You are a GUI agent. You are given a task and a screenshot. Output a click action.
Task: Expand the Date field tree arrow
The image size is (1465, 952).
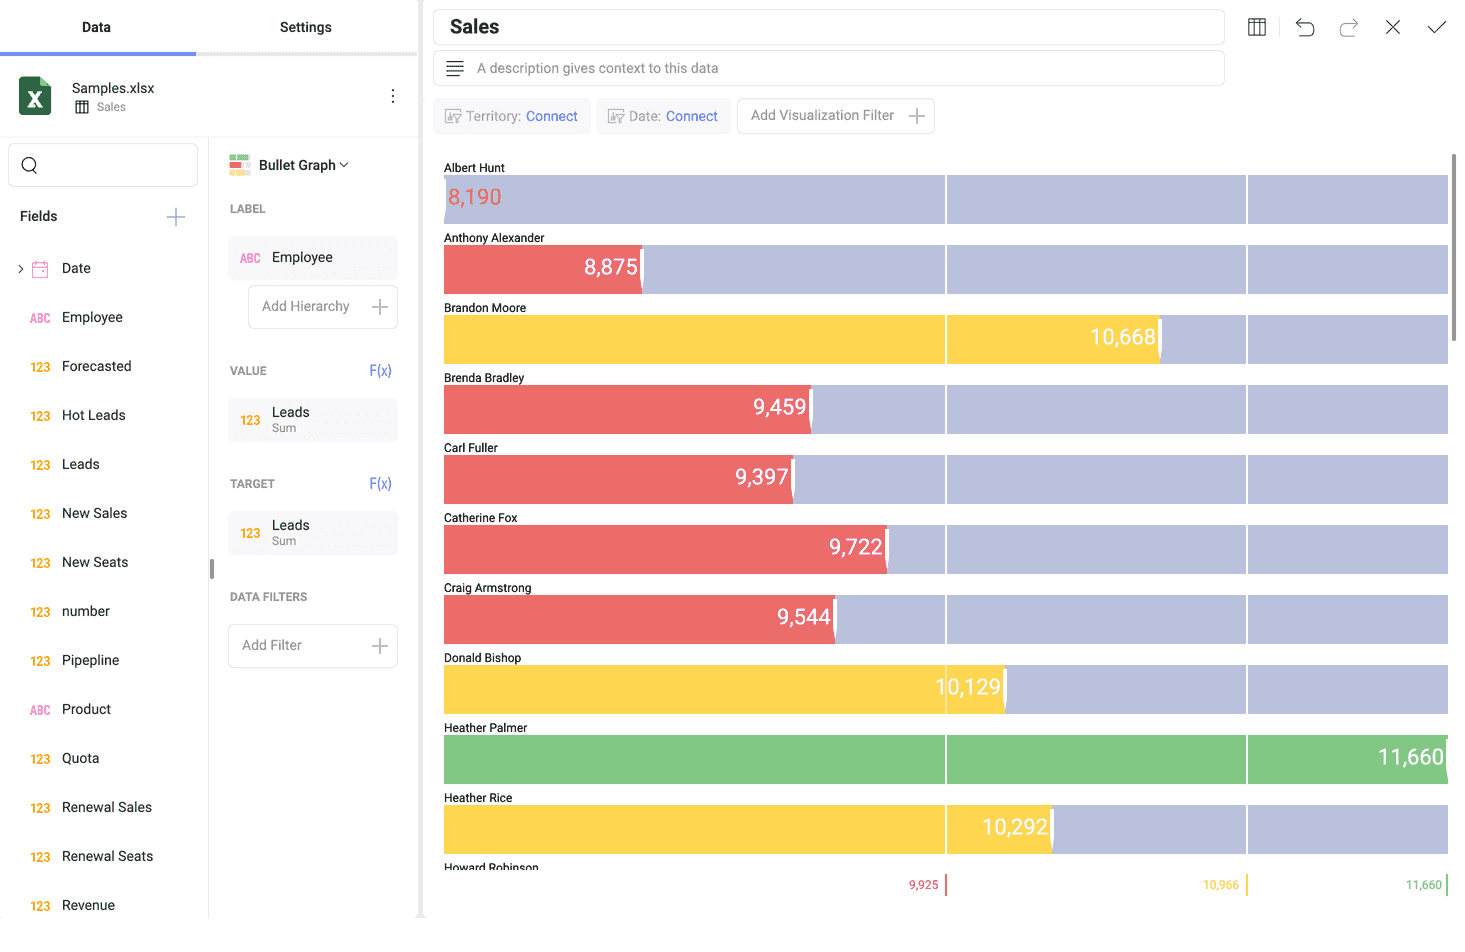click(20, 269)
